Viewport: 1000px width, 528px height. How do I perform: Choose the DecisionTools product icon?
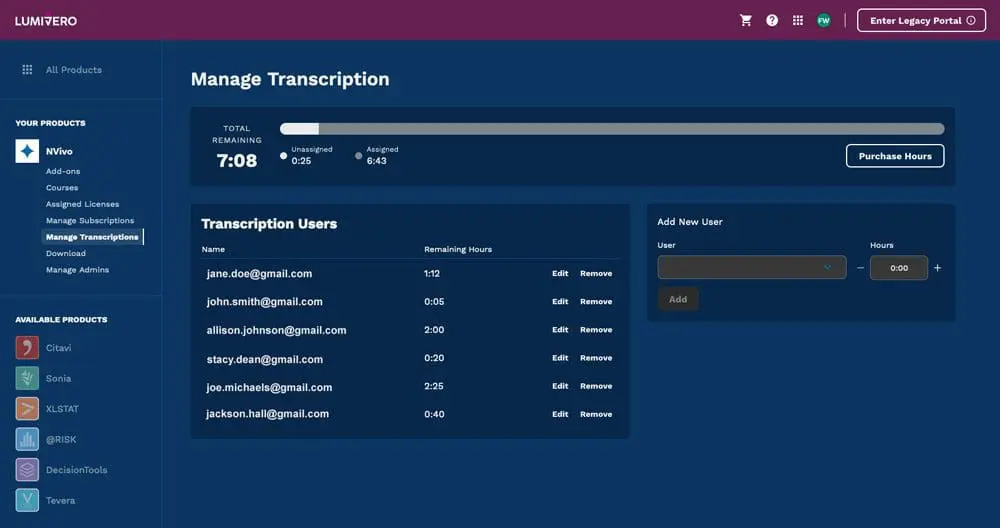click(28, 470)
